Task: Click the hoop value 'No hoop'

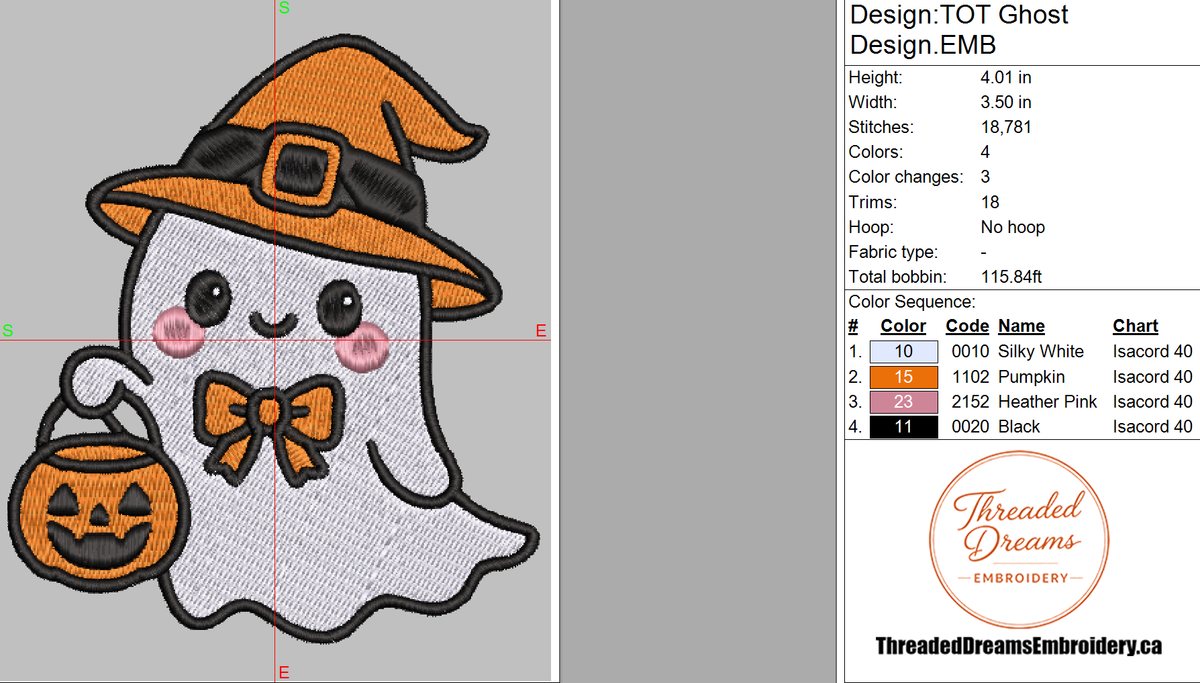Action: pyautogui.click(x=1013, y=227)
